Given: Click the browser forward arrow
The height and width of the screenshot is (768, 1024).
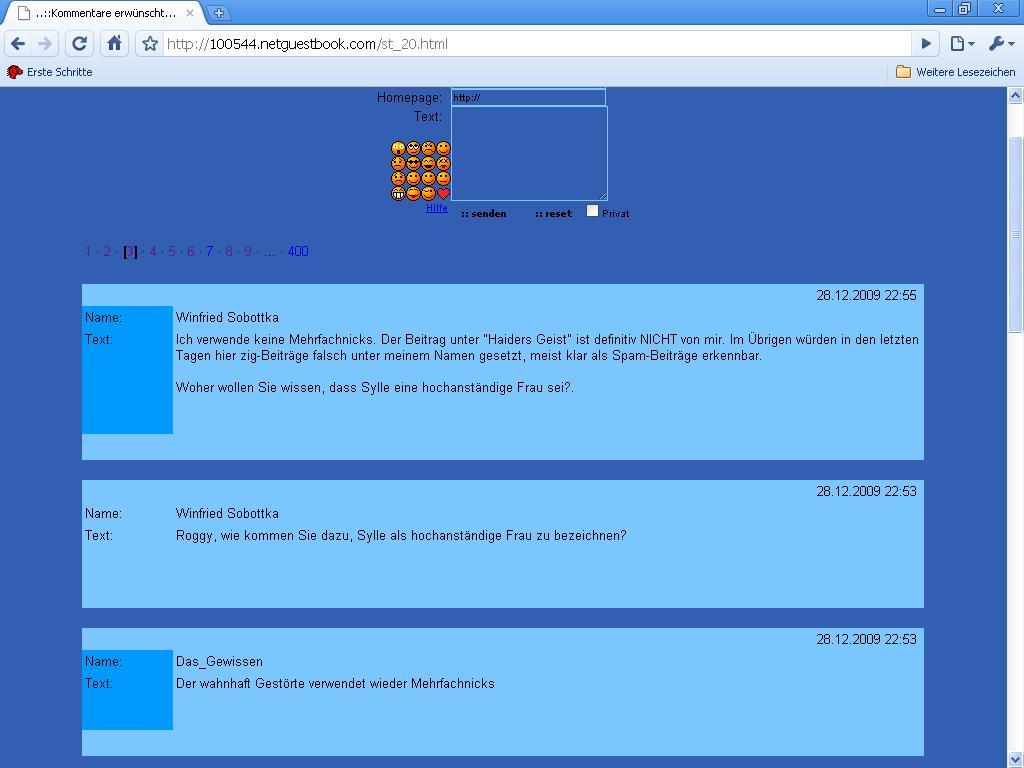Looking at the screenshot, I should pos(45,44).
